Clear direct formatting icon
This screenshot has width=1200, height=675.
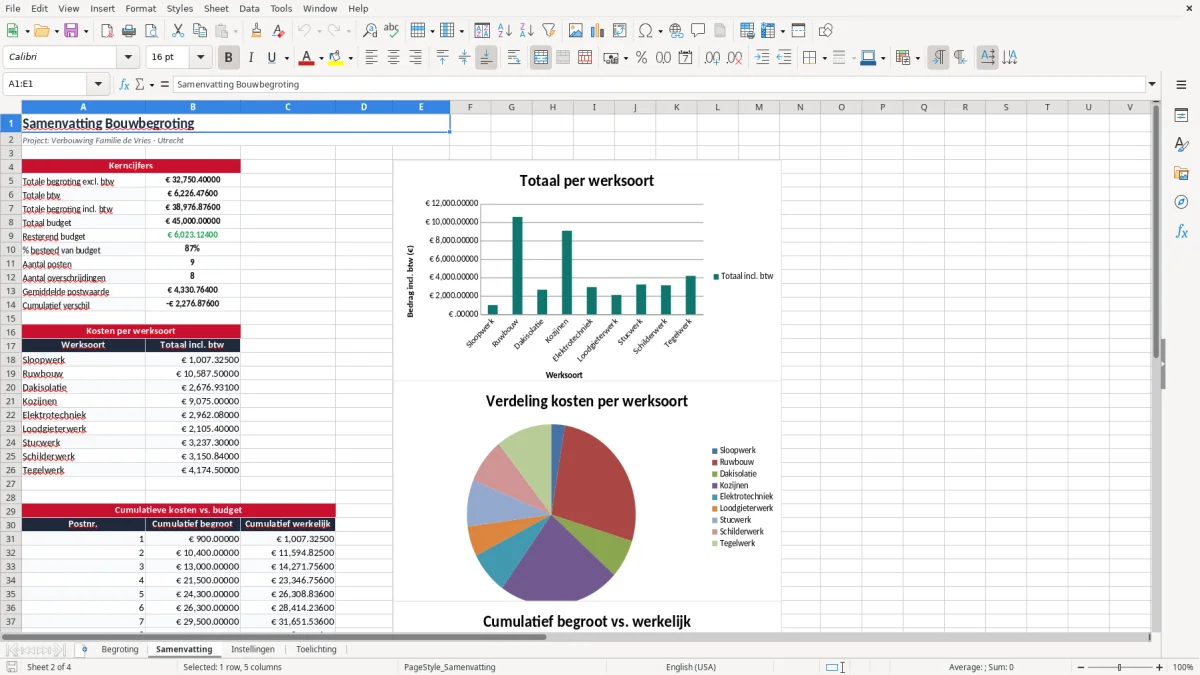pyautogui.click(x=277, y=31)
